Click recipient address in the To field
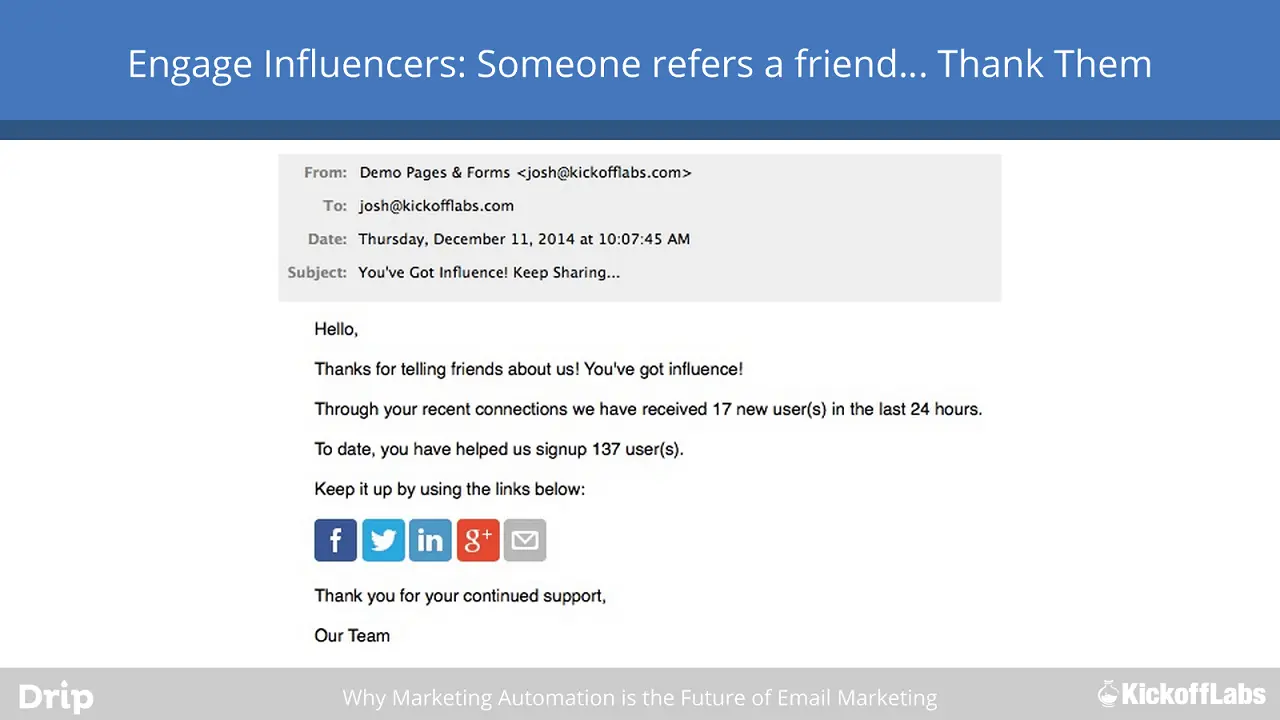 coord(436,206)
